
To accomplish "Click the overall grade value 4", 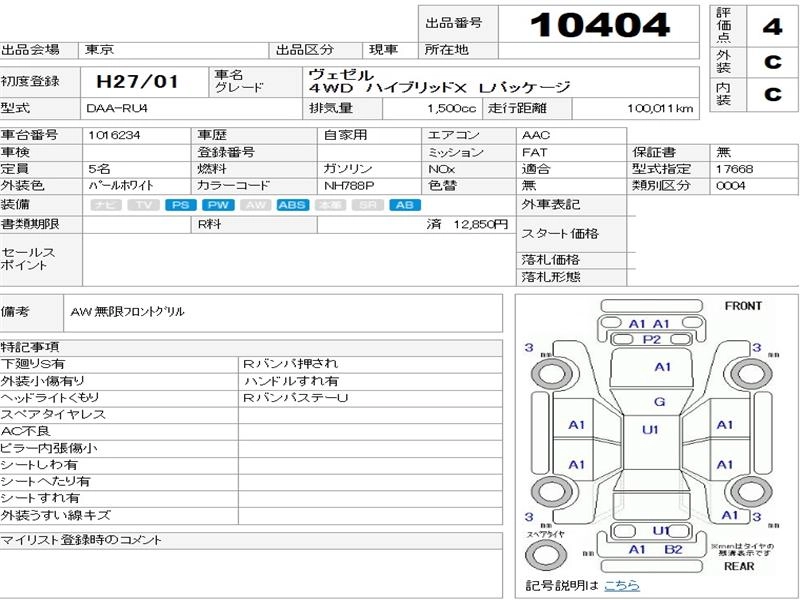I will tap(772, 27).
